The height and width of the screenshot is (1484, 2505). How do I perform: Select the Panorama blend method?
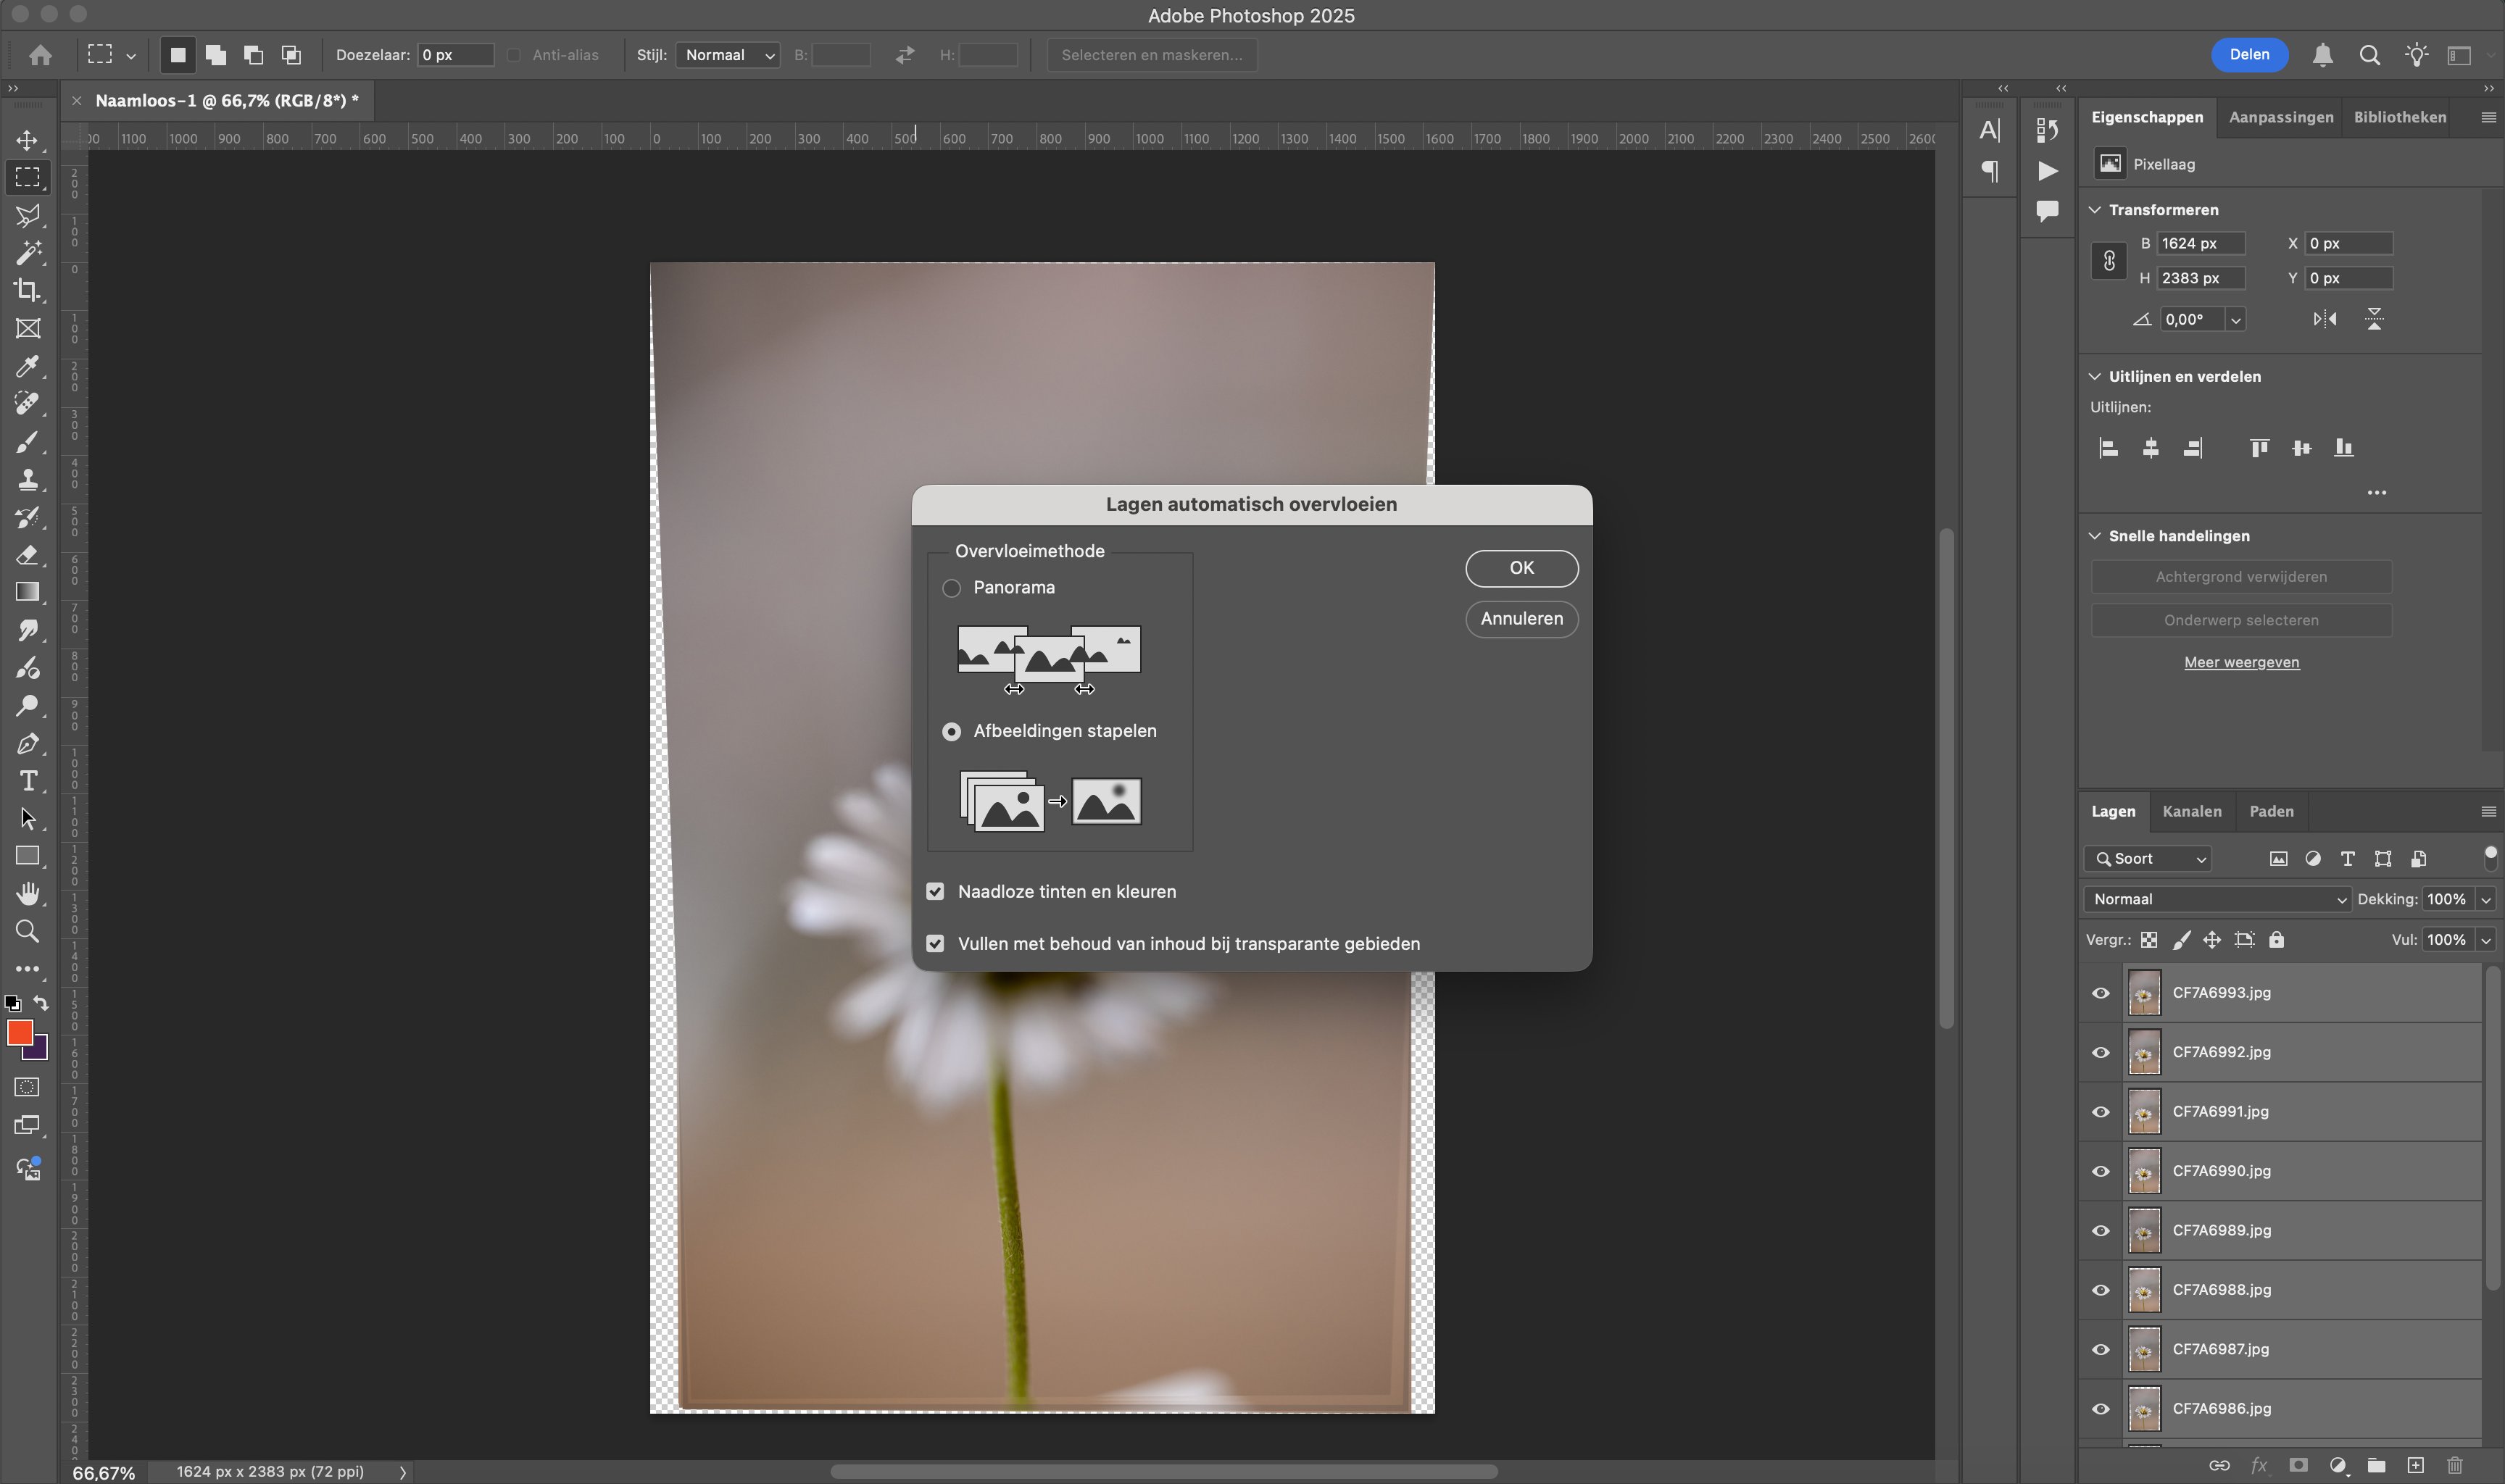[951, 588]
